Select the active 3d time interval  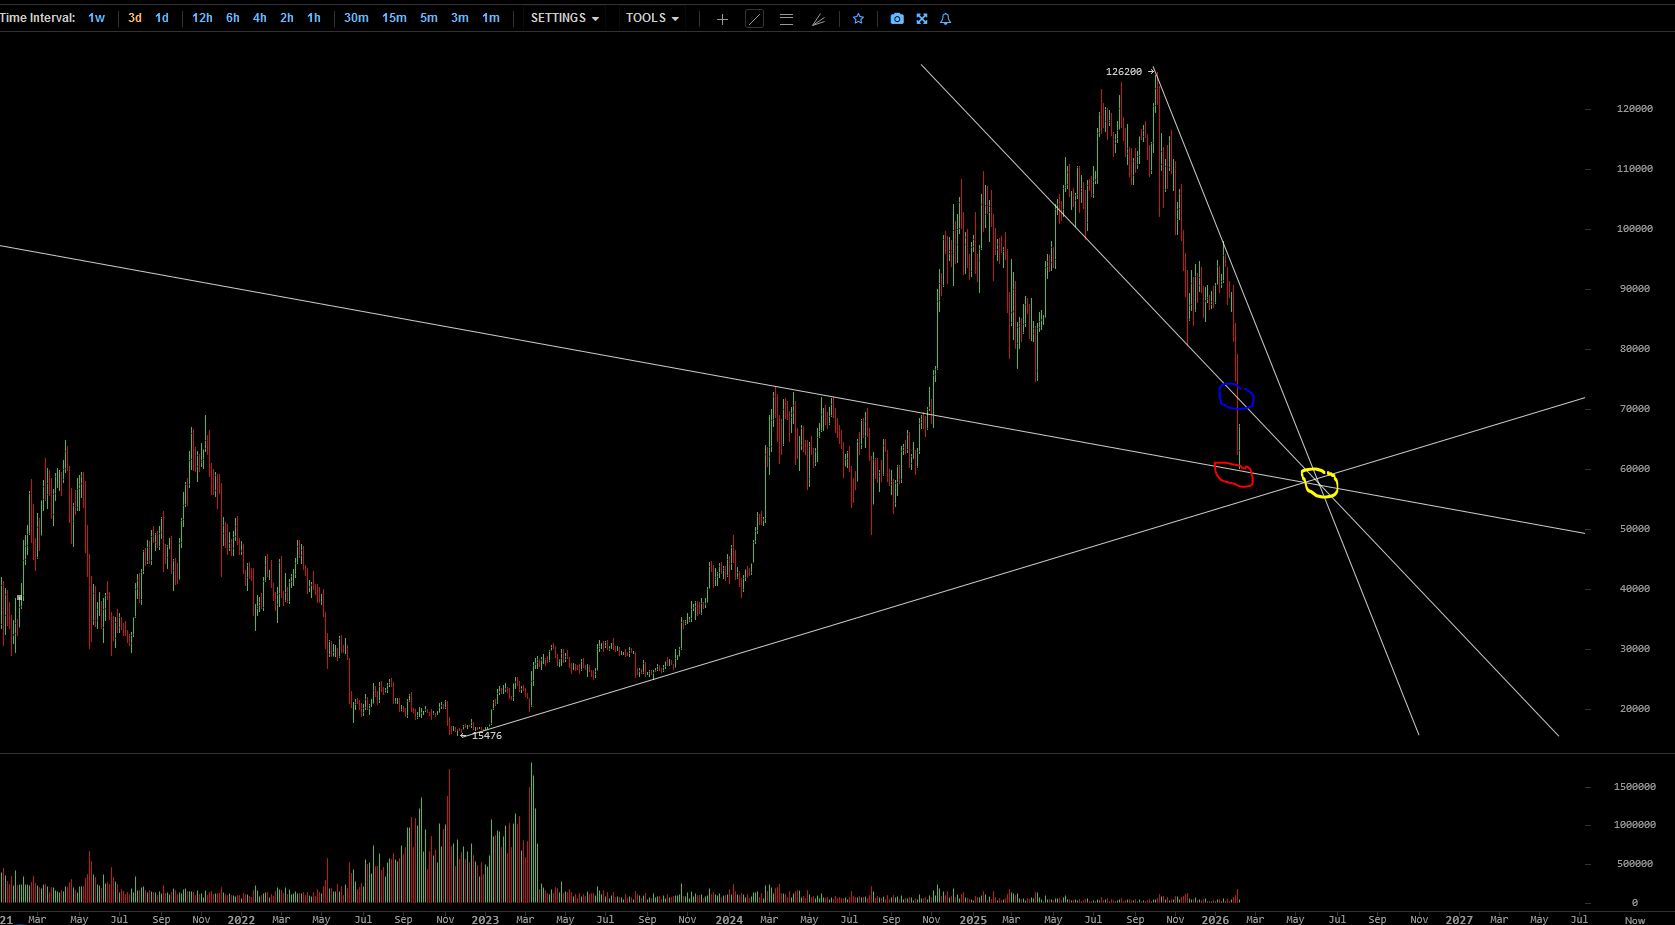[x=134, y=18]
